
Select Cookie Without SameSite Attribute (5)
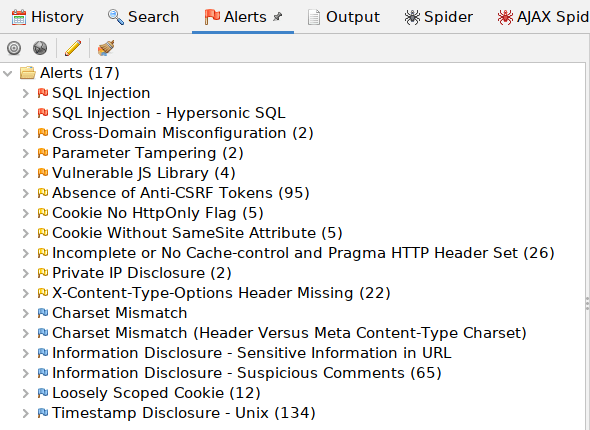(x=197, y=233)
